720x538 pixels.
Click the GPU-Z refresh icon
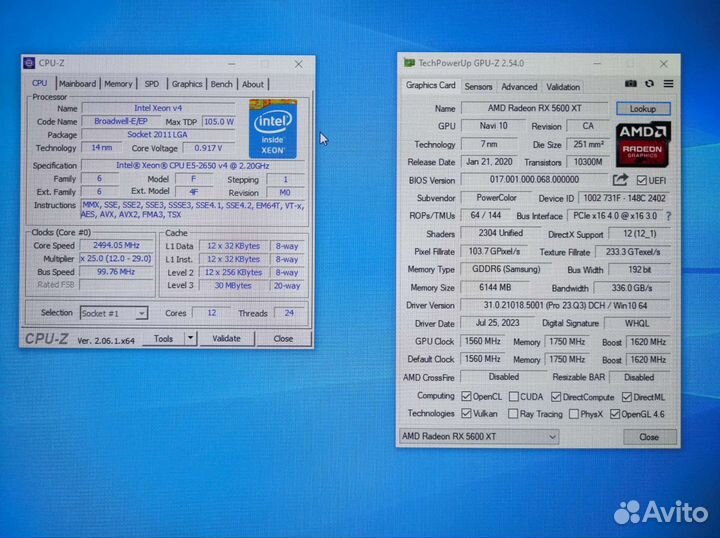(x=649, y=84)
